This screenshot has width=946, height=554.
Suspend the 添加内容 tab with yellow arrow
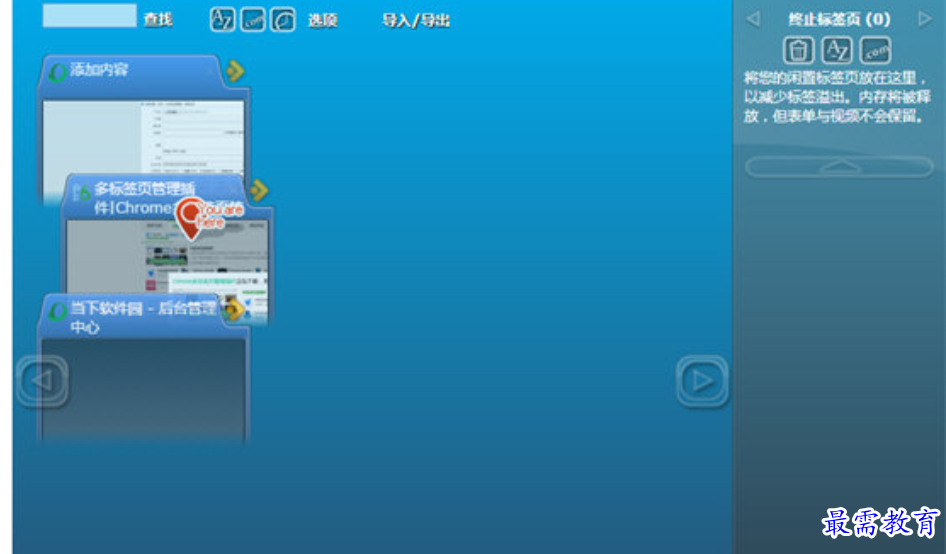point(235,71)
